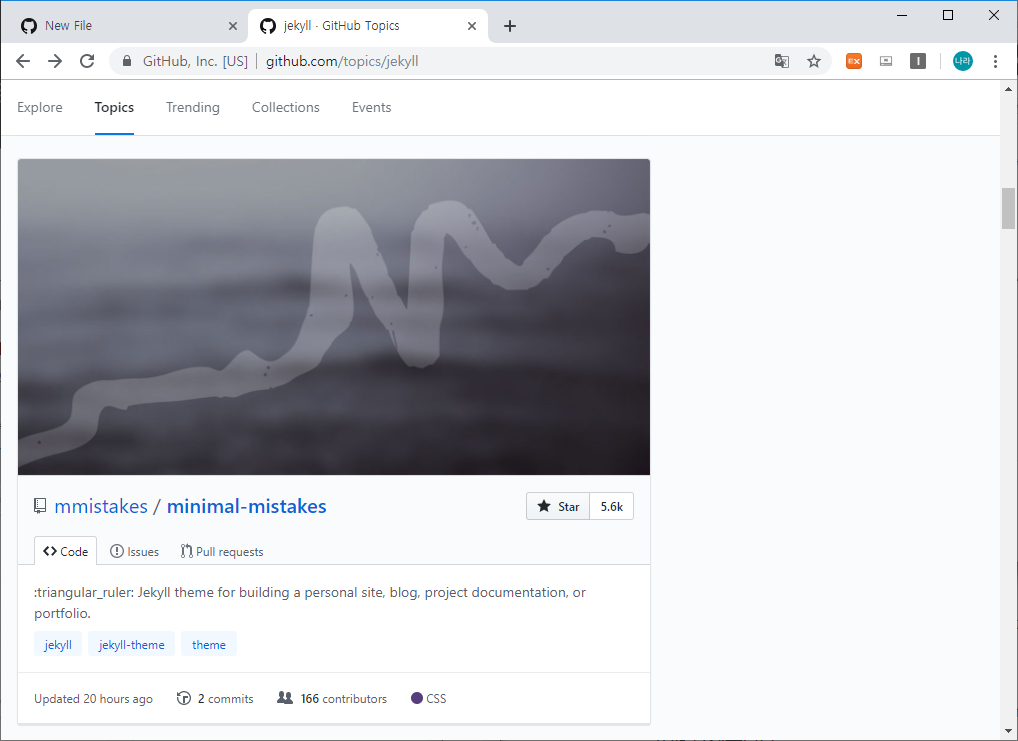Image resolution: width=1018 pixels, height=741 pixels.
Task: Open the Issues tab of the repository card
Action: coord(134,551)
